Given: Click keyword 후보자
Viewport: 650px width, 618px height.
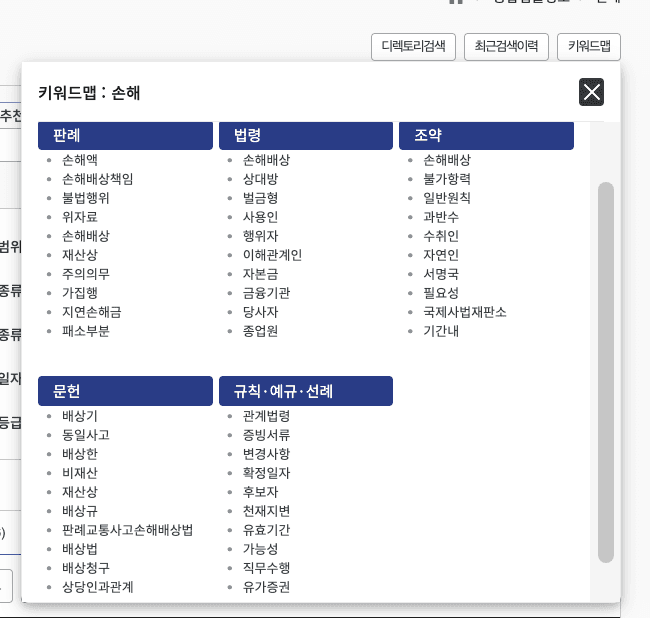Looking at the screenshot, I should click(x=260, y=492).
